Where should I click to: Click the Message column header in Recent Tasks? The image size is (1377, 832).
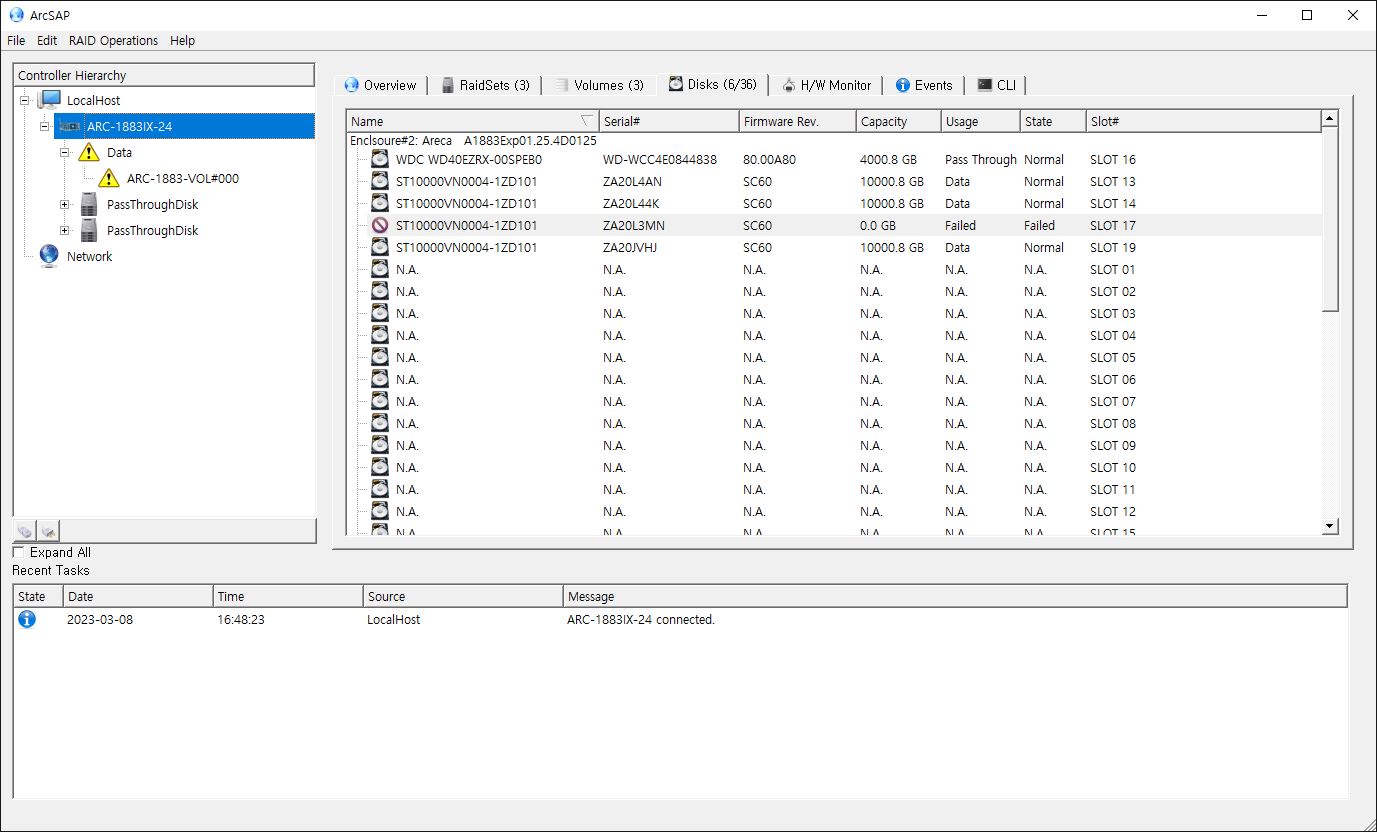[955, 596]
